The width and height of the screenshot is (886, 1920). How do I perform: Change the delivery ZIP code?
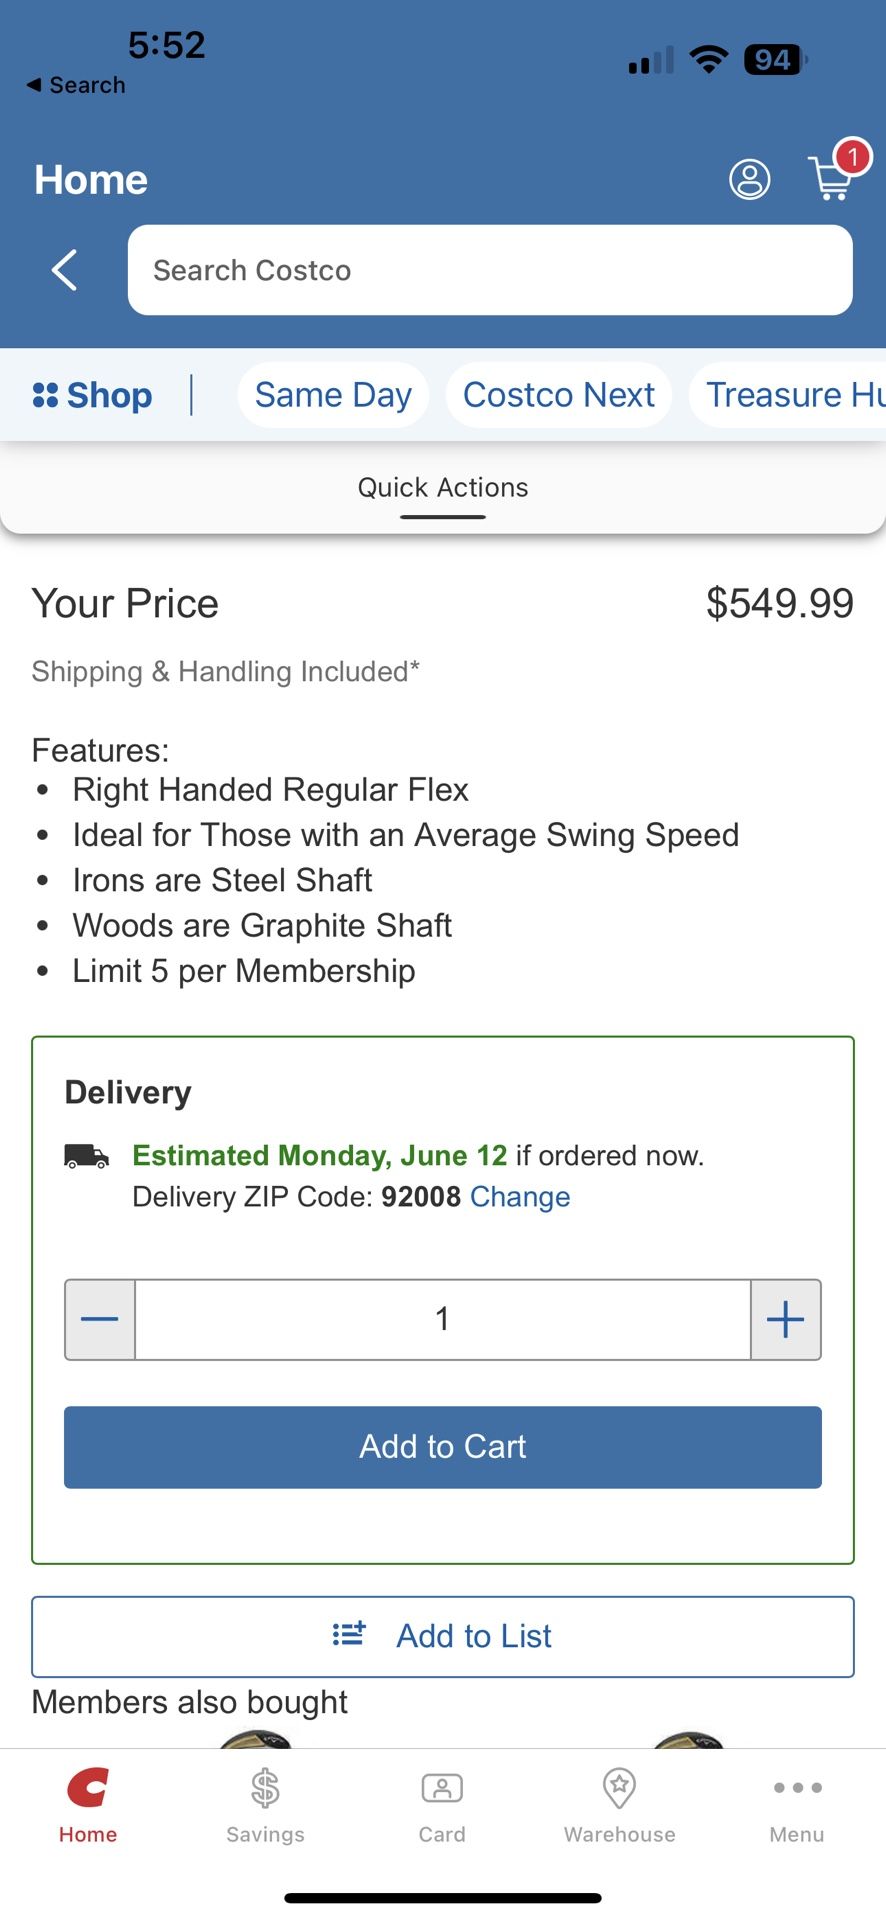pyautogui.click(x=520, y=1197)
